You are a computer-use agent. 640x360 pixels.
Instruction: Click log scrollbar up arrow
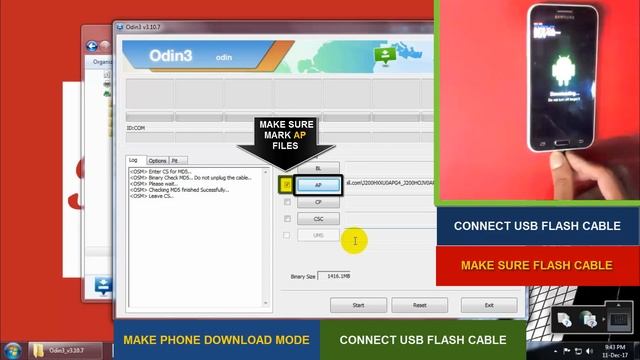[266, 172]
